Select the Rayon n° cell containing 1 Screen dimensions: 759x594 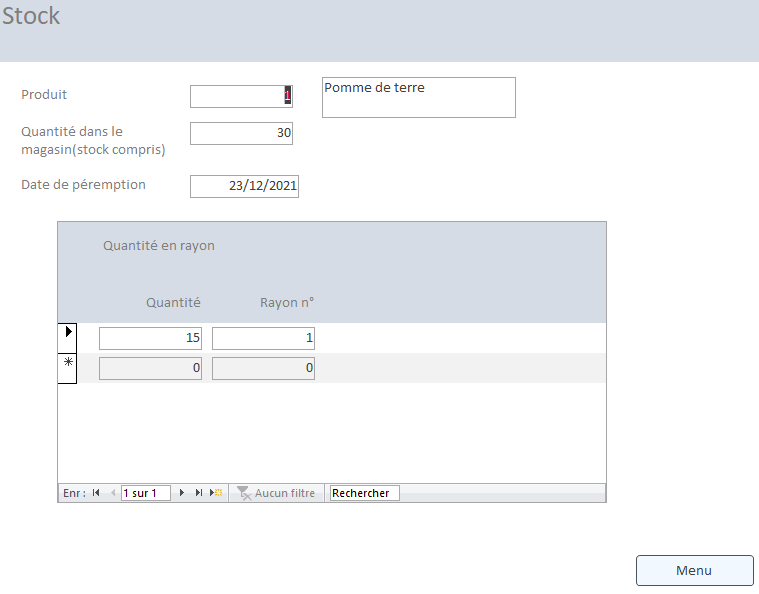tap(263, 338)
